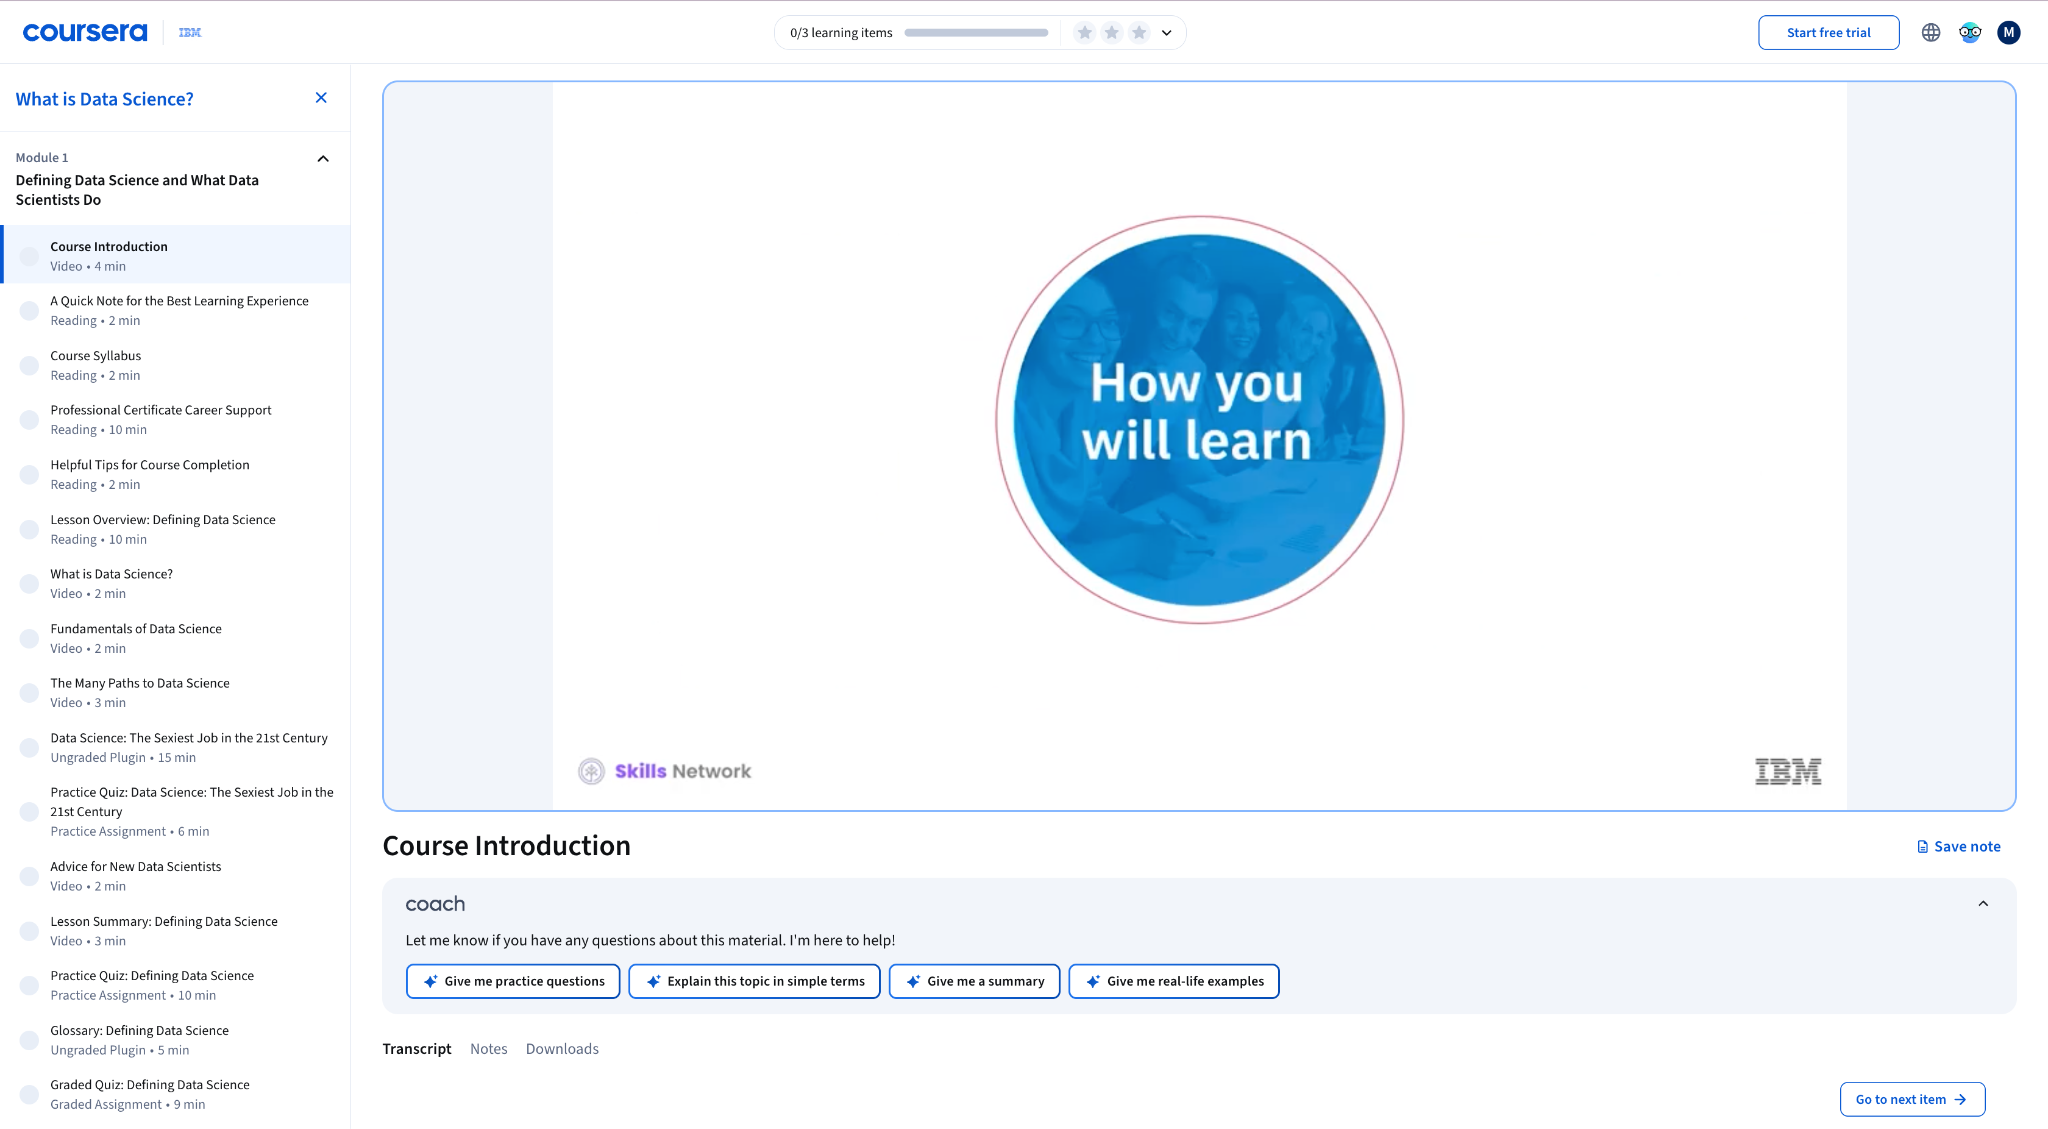The width and height of the screenshot is (2048, 1129).
Task: Click Go to next item
Action: 1911,1098
